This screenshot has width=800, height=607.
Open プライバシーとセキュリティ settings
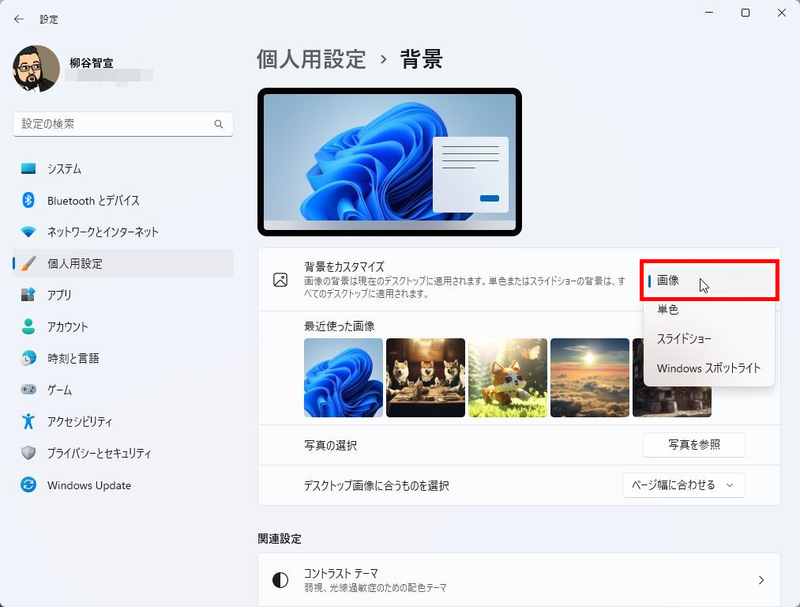tap(123, 453)
